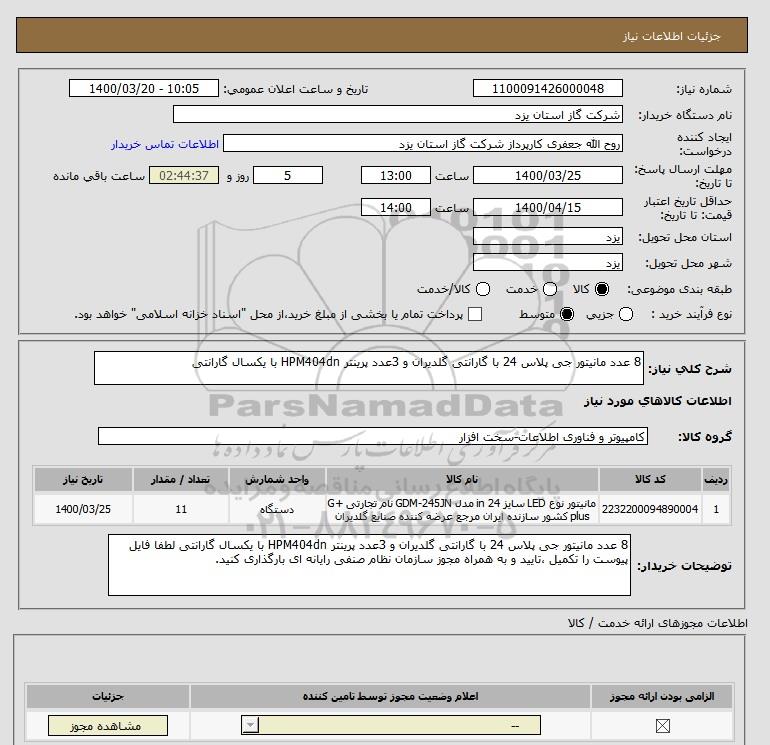
Task: Open buyer contact info link اطلاعات تماس خریدار
Action: click(165, 144)
